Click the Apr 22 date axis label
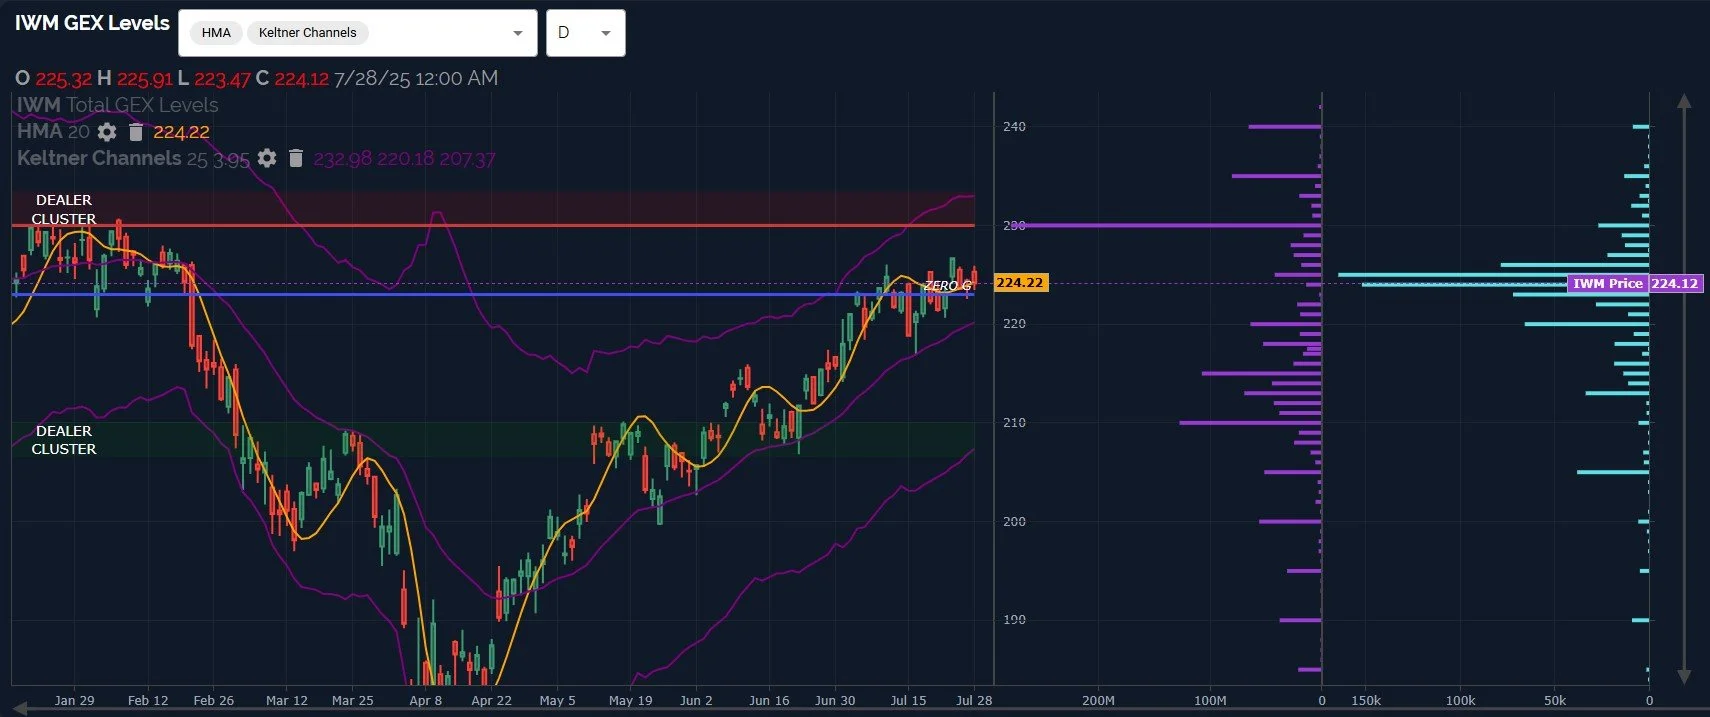The height and width of the screenshot is (717, 1710). tap(491, 700)
